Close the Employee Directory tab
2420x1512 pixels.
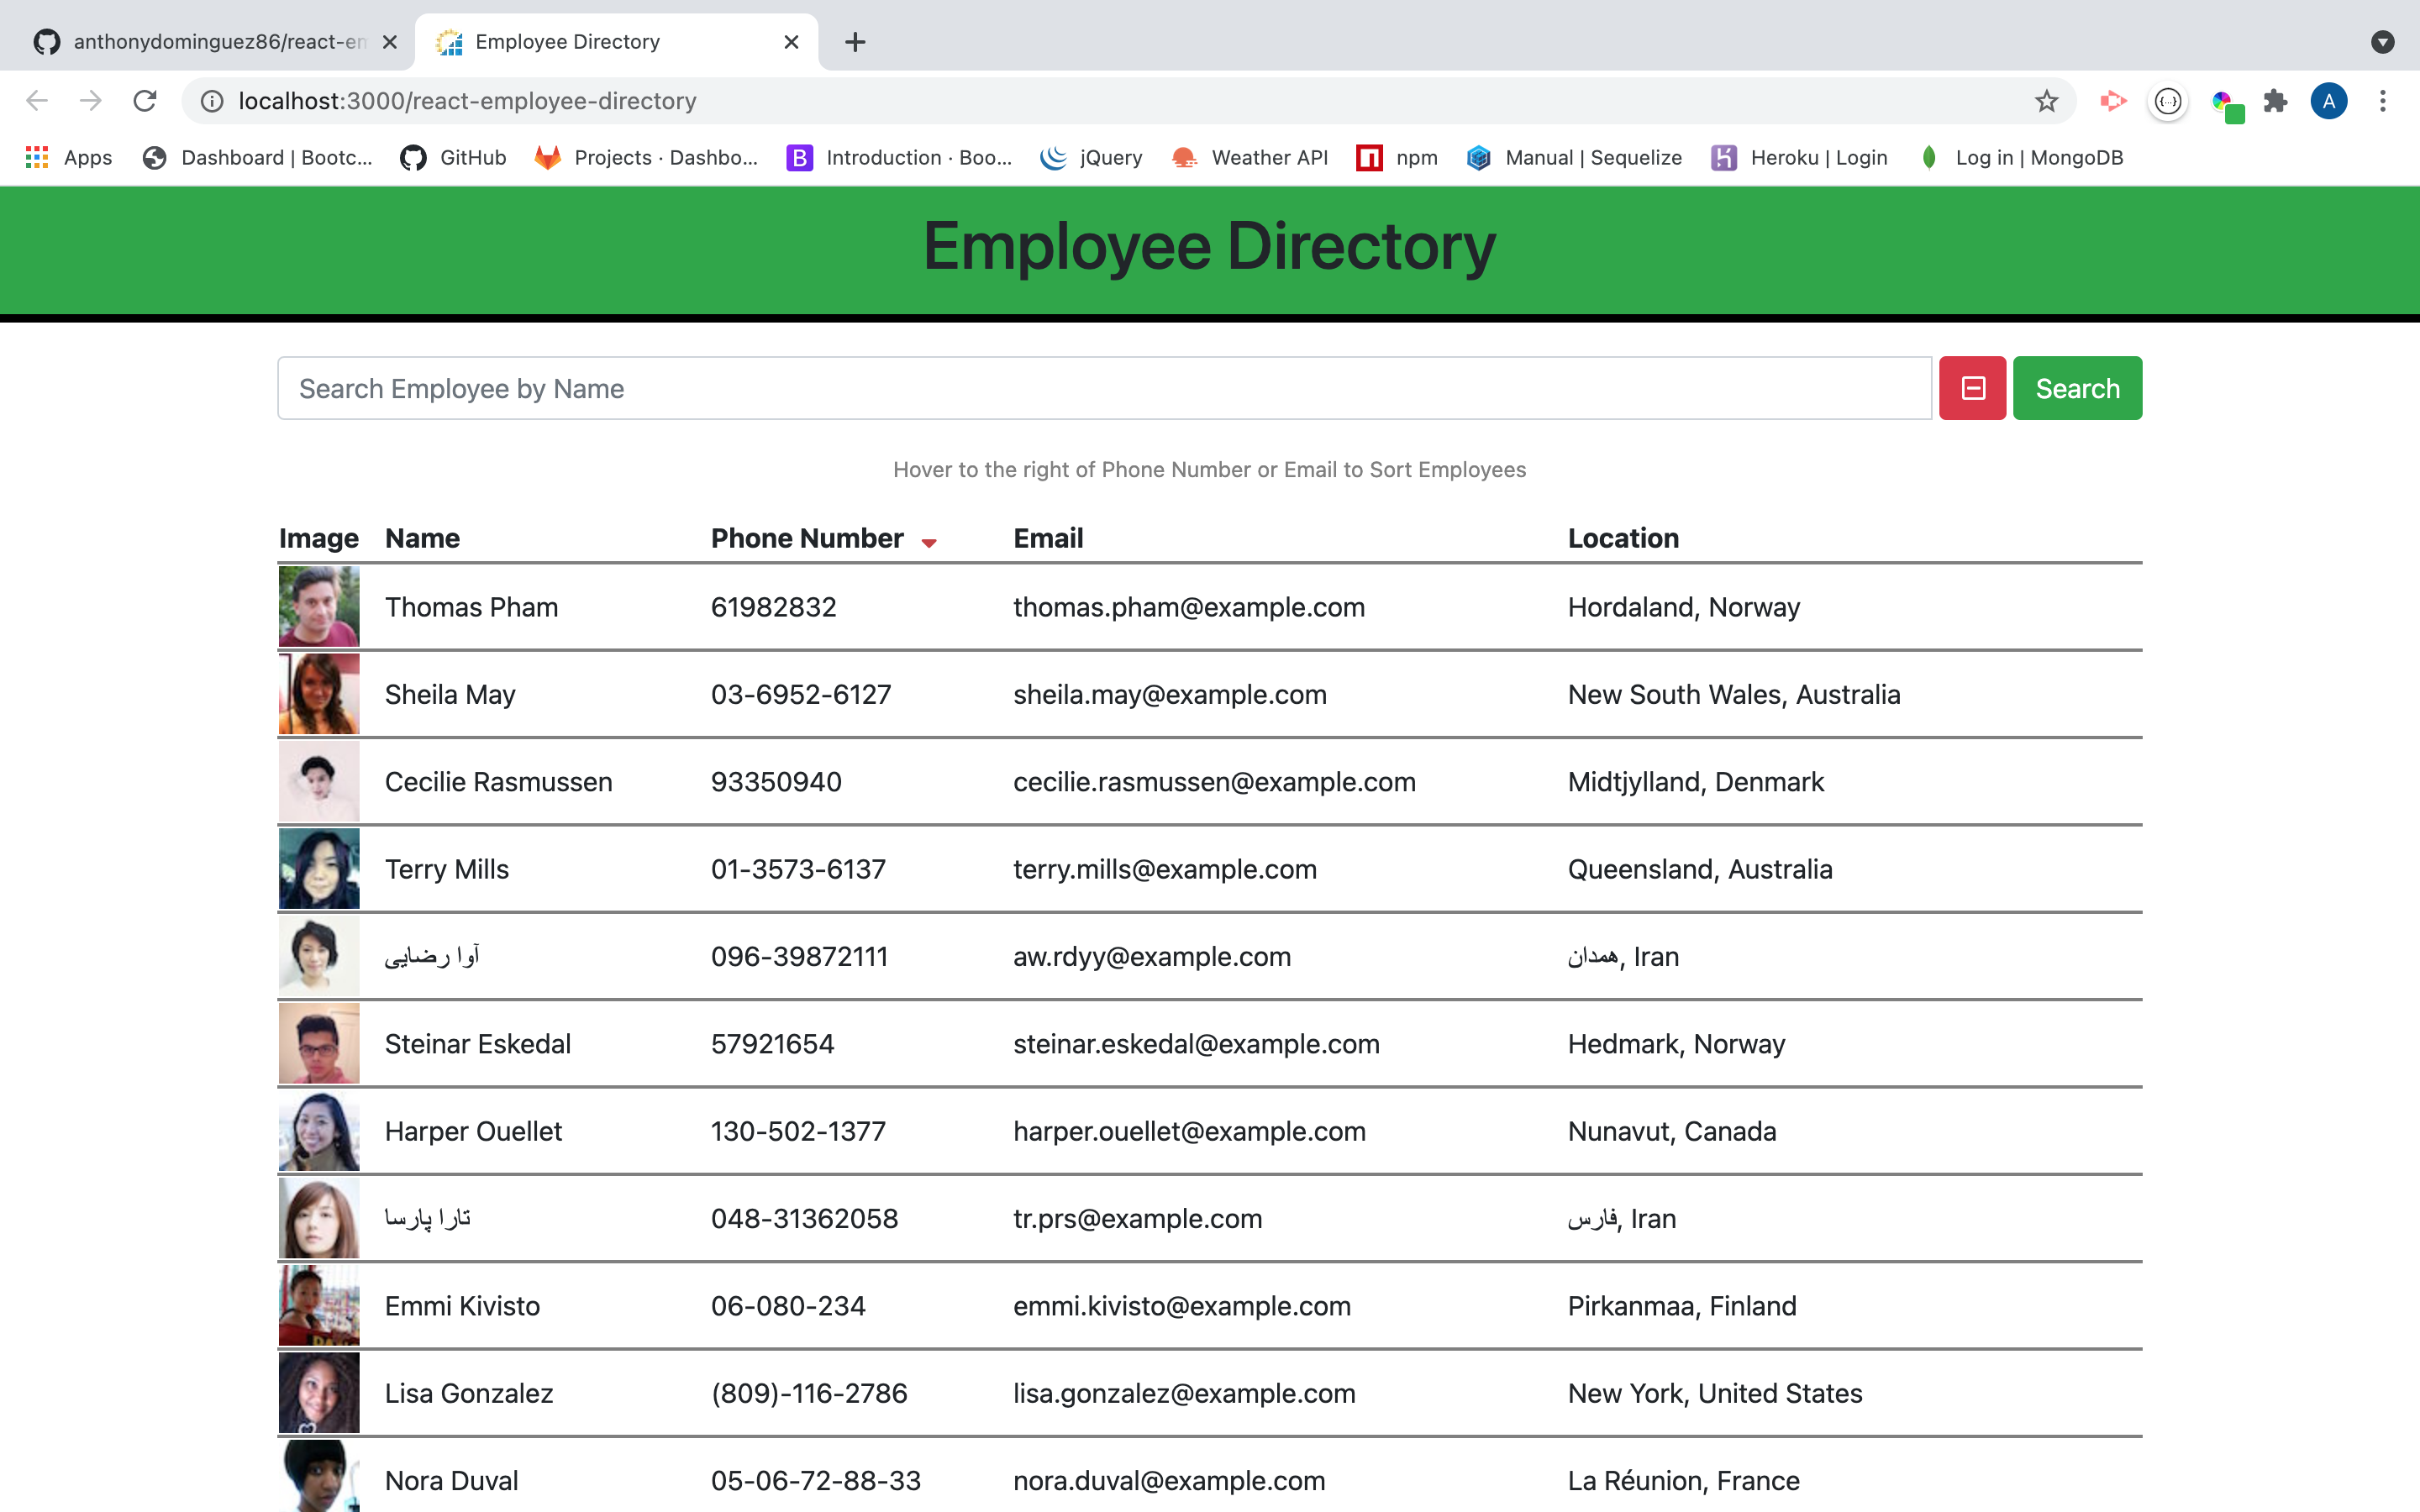coord(791,42)
